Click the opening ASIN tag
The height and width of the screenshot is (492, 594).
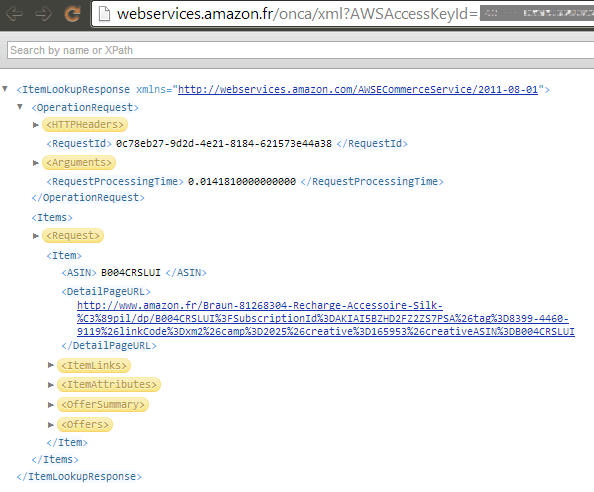[x=79, y=273]
